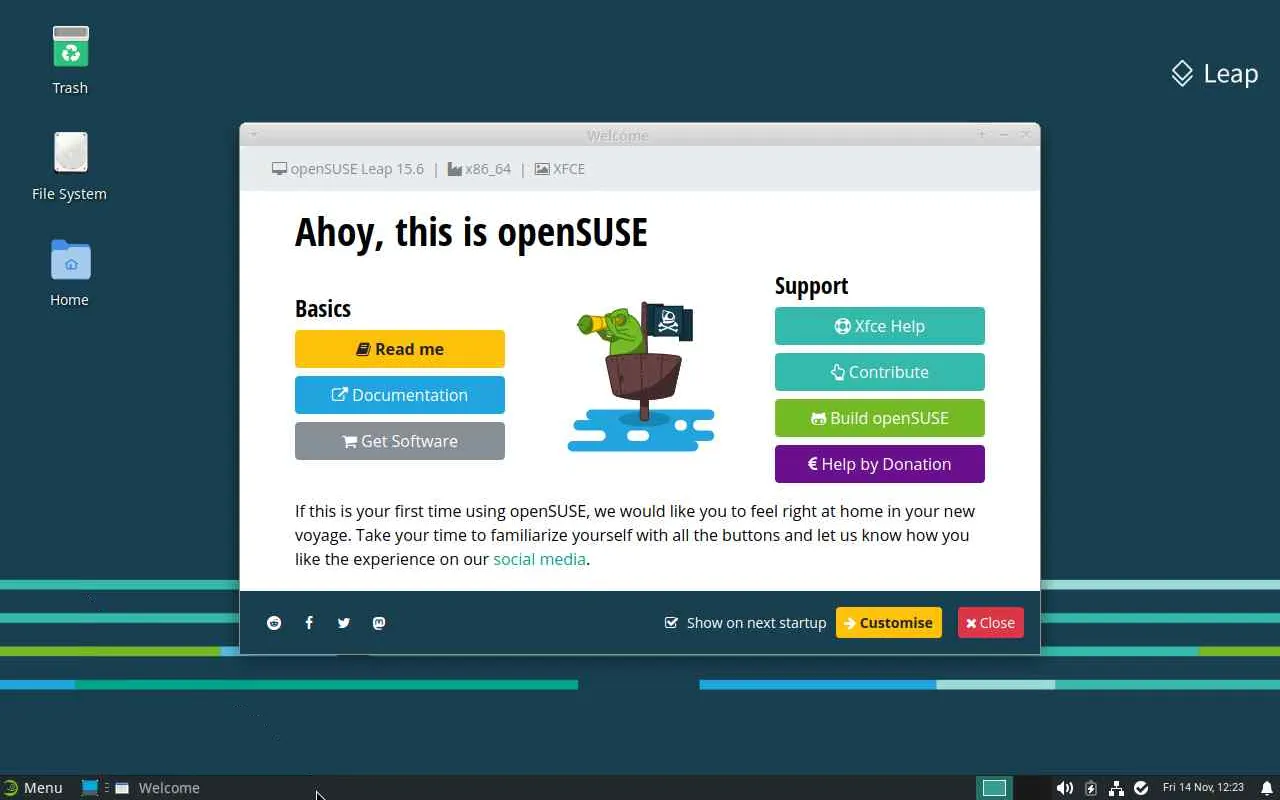
Task: Click the x86_64 architecture label
Action: (479, 169)
